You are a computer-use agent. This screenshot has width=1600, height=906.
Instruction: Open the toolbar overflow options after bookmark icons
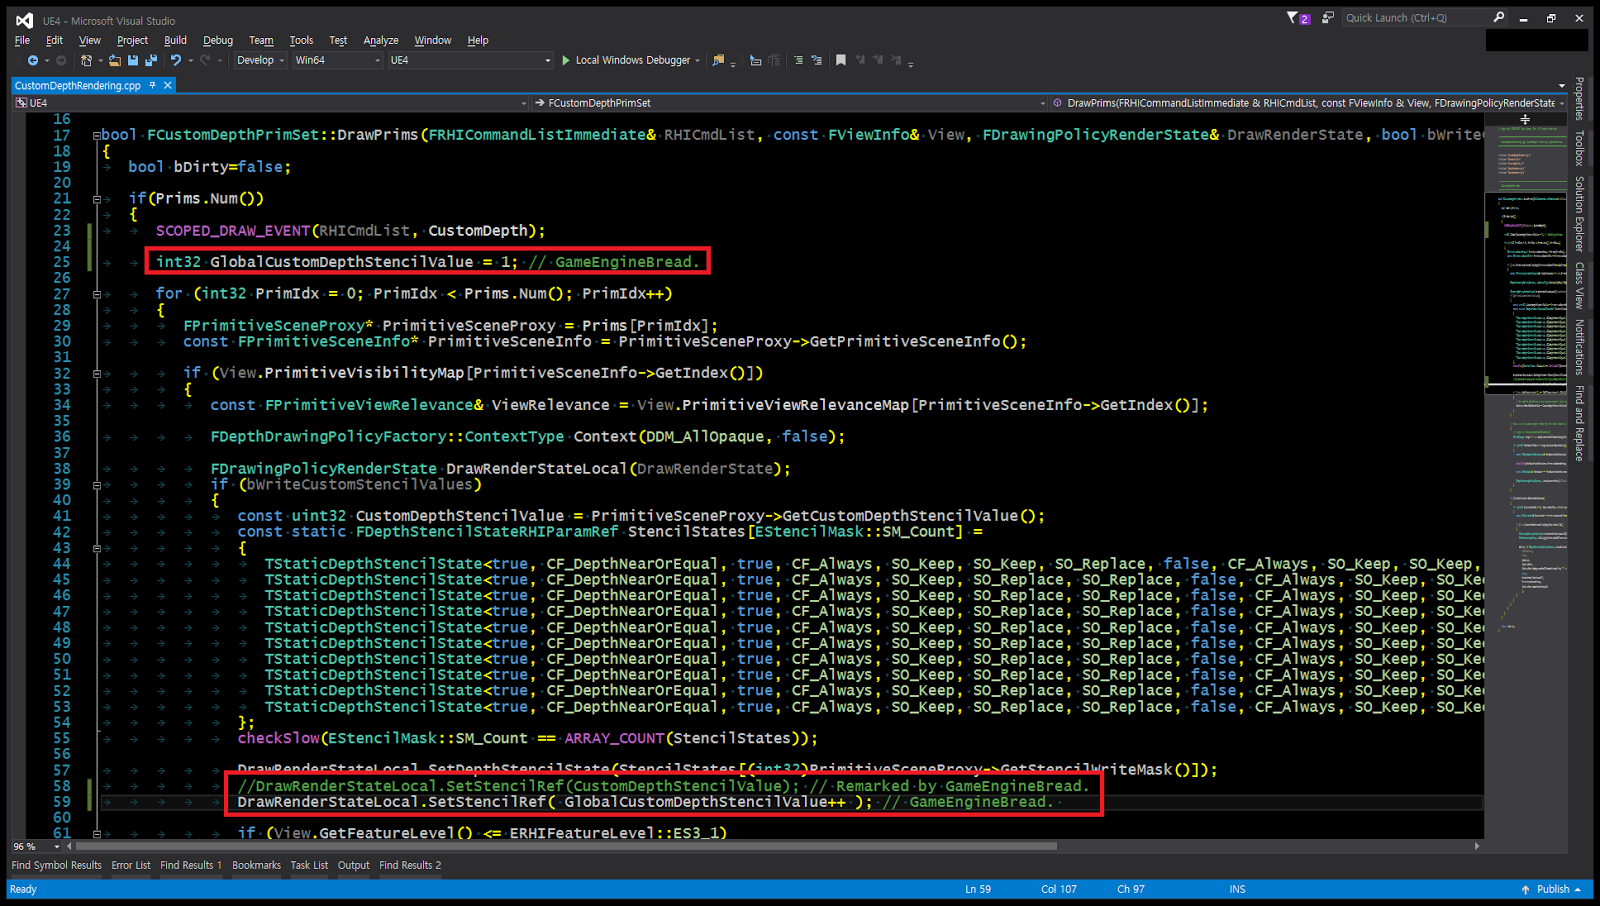point(911,63)
